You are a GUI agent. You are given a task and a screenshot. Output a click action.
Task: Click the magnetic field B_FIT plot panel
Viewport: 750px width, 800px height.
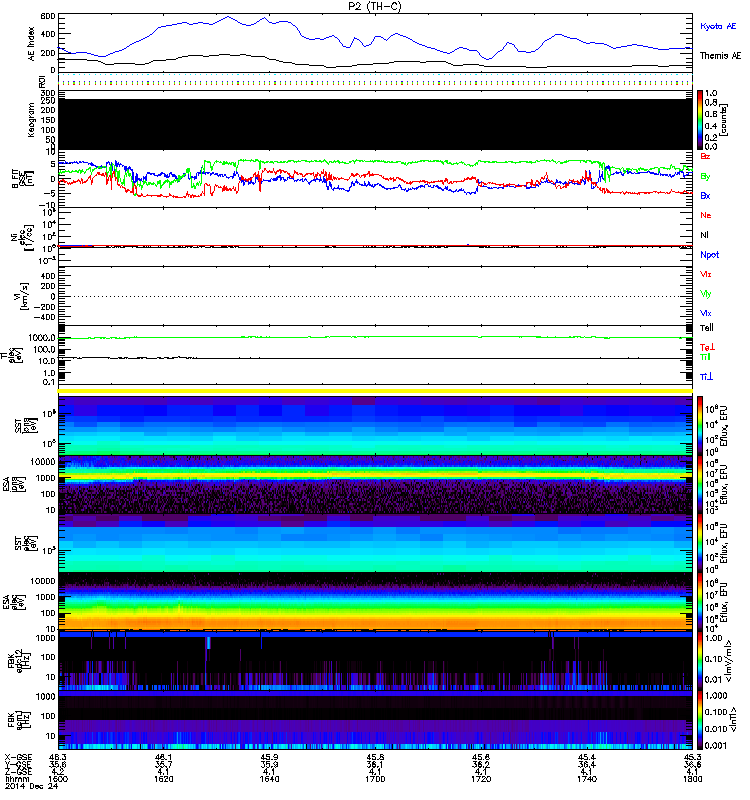click(376, 179)
